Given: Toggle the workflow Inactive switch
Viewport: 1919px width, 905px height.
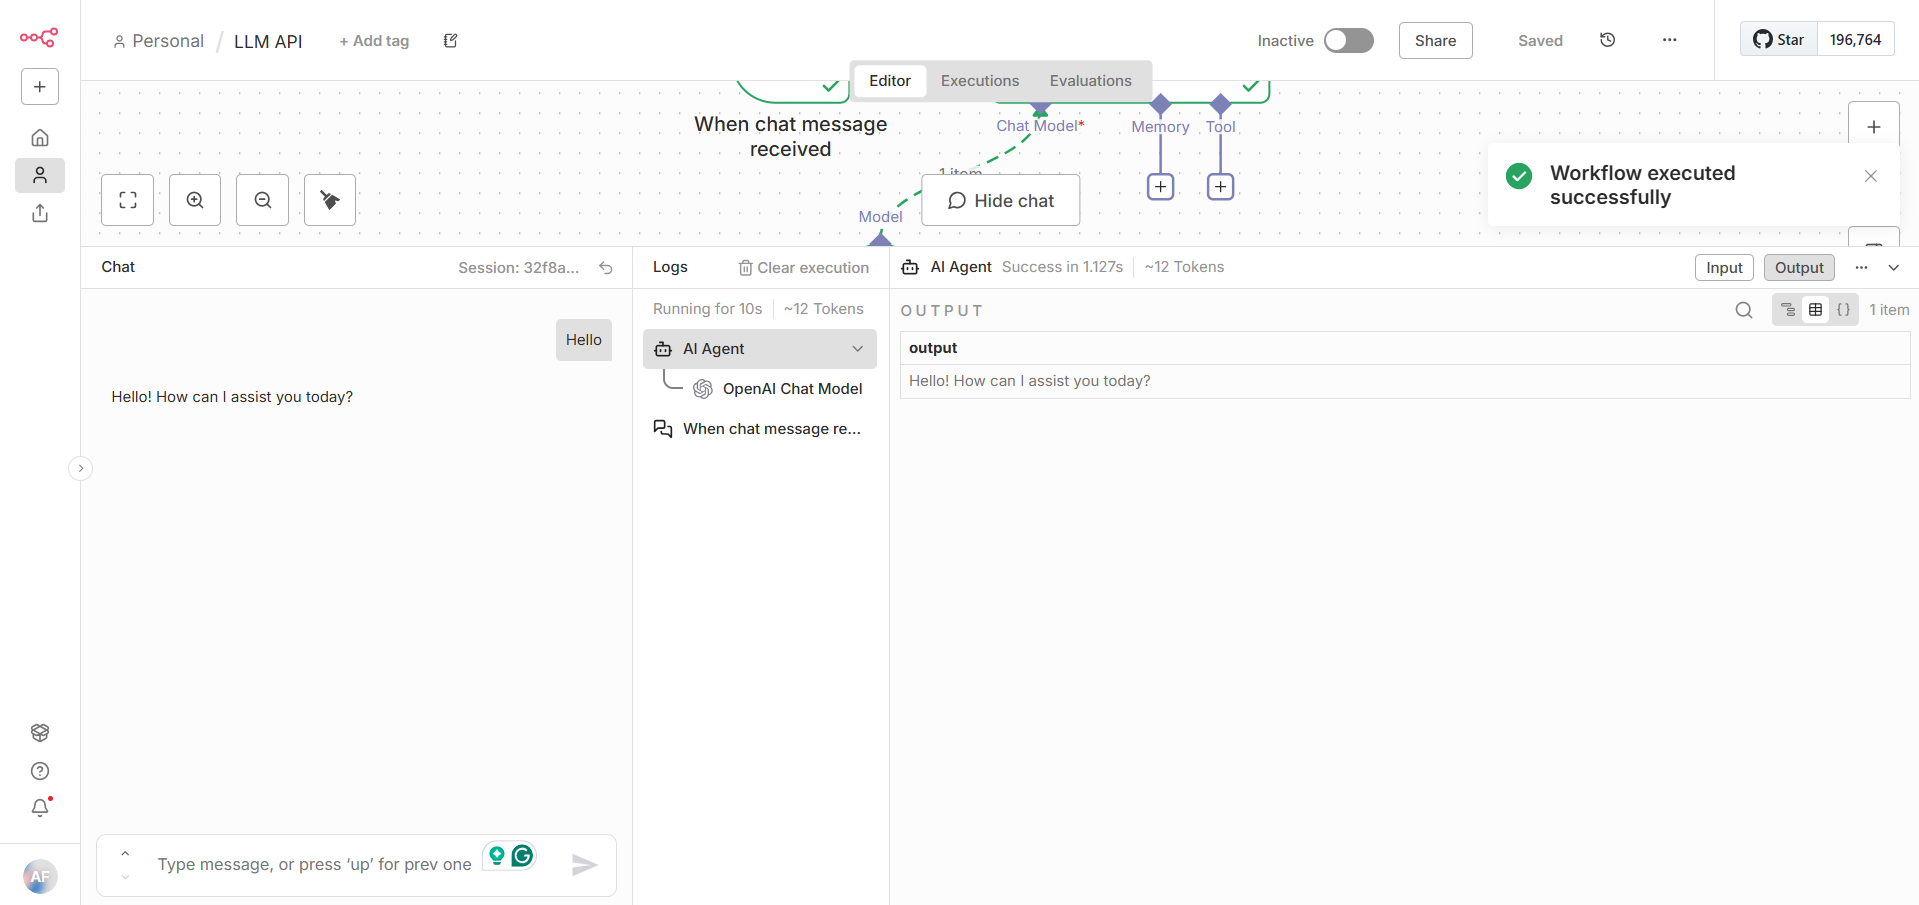Looking at the screenshot, I should 1349,40.
